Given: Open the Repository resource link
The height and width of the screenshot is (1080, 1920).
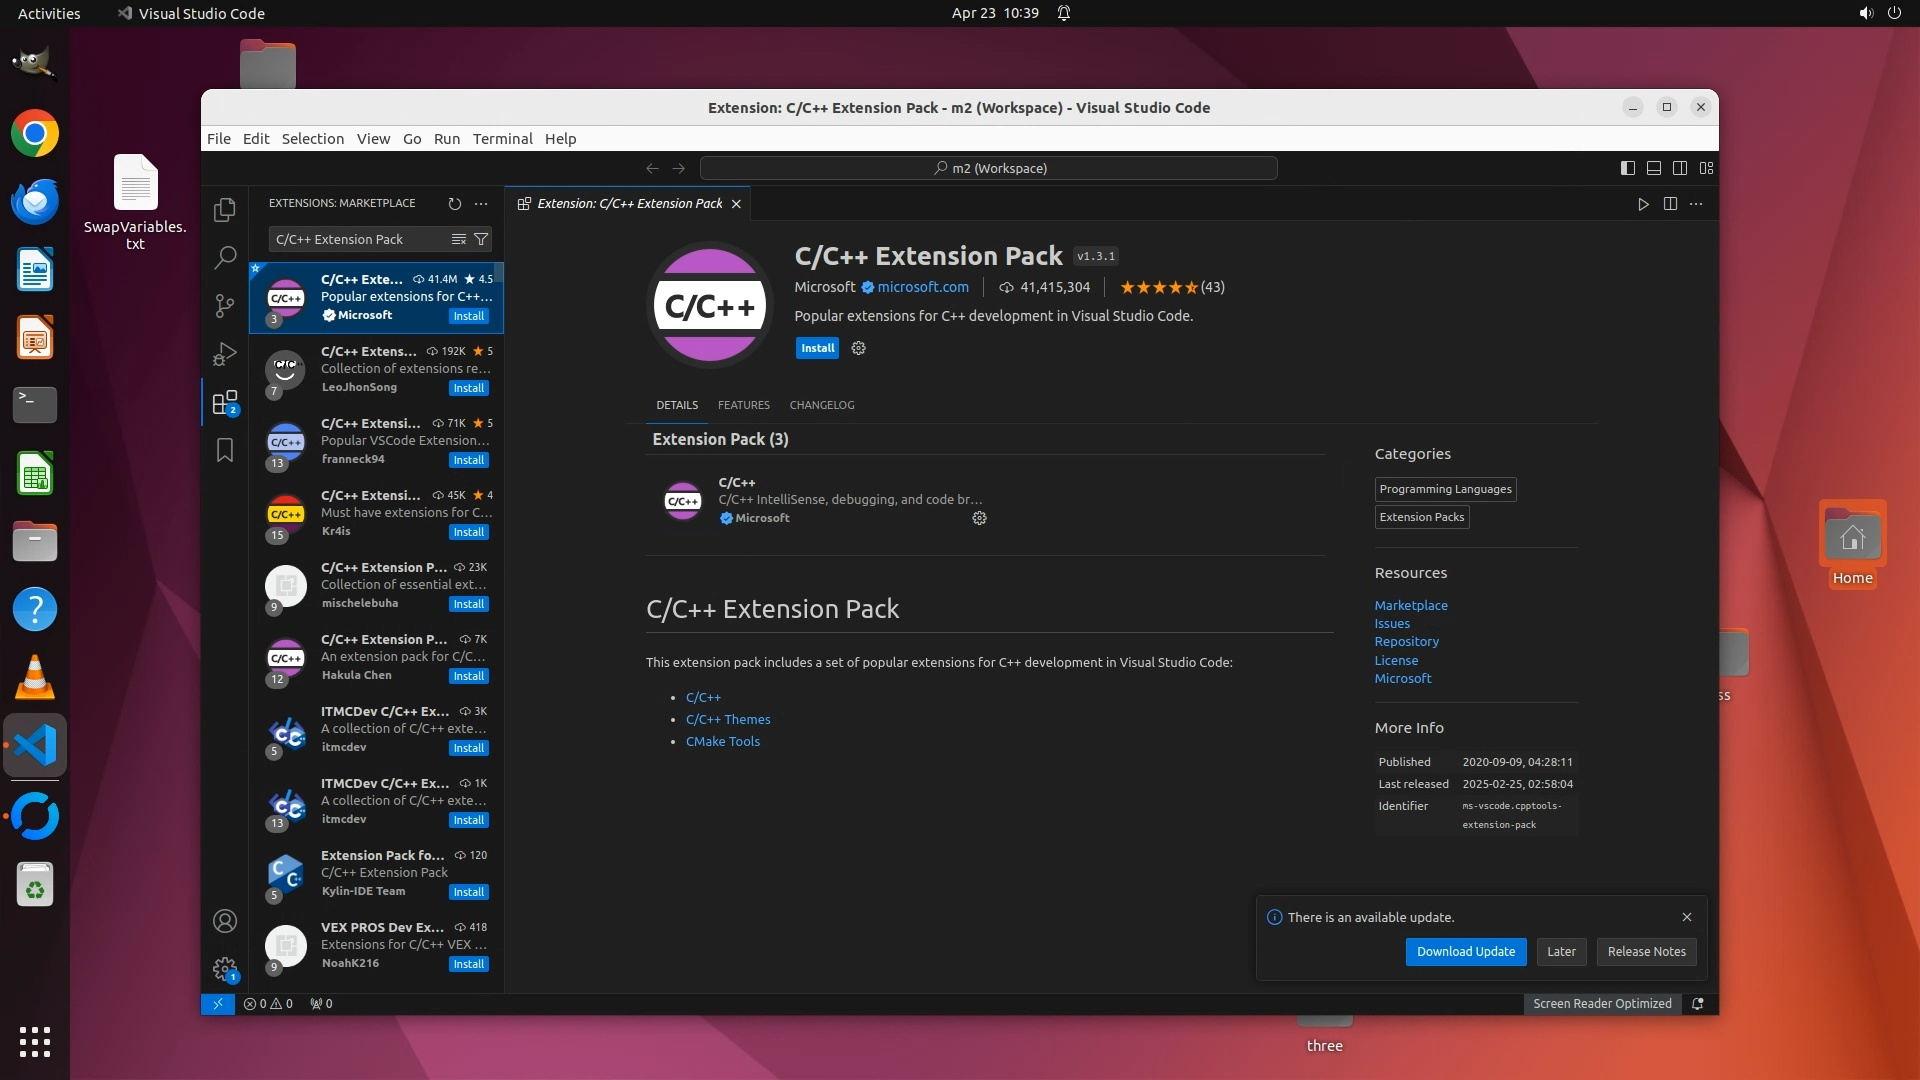Looking at the screenshot, I should [1406, 642].
